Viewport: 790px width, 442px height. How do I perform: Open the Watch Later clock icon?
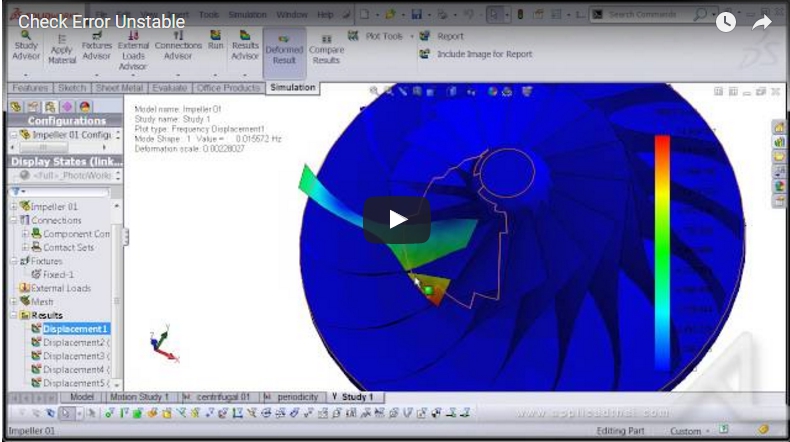(x=726, y=22)
